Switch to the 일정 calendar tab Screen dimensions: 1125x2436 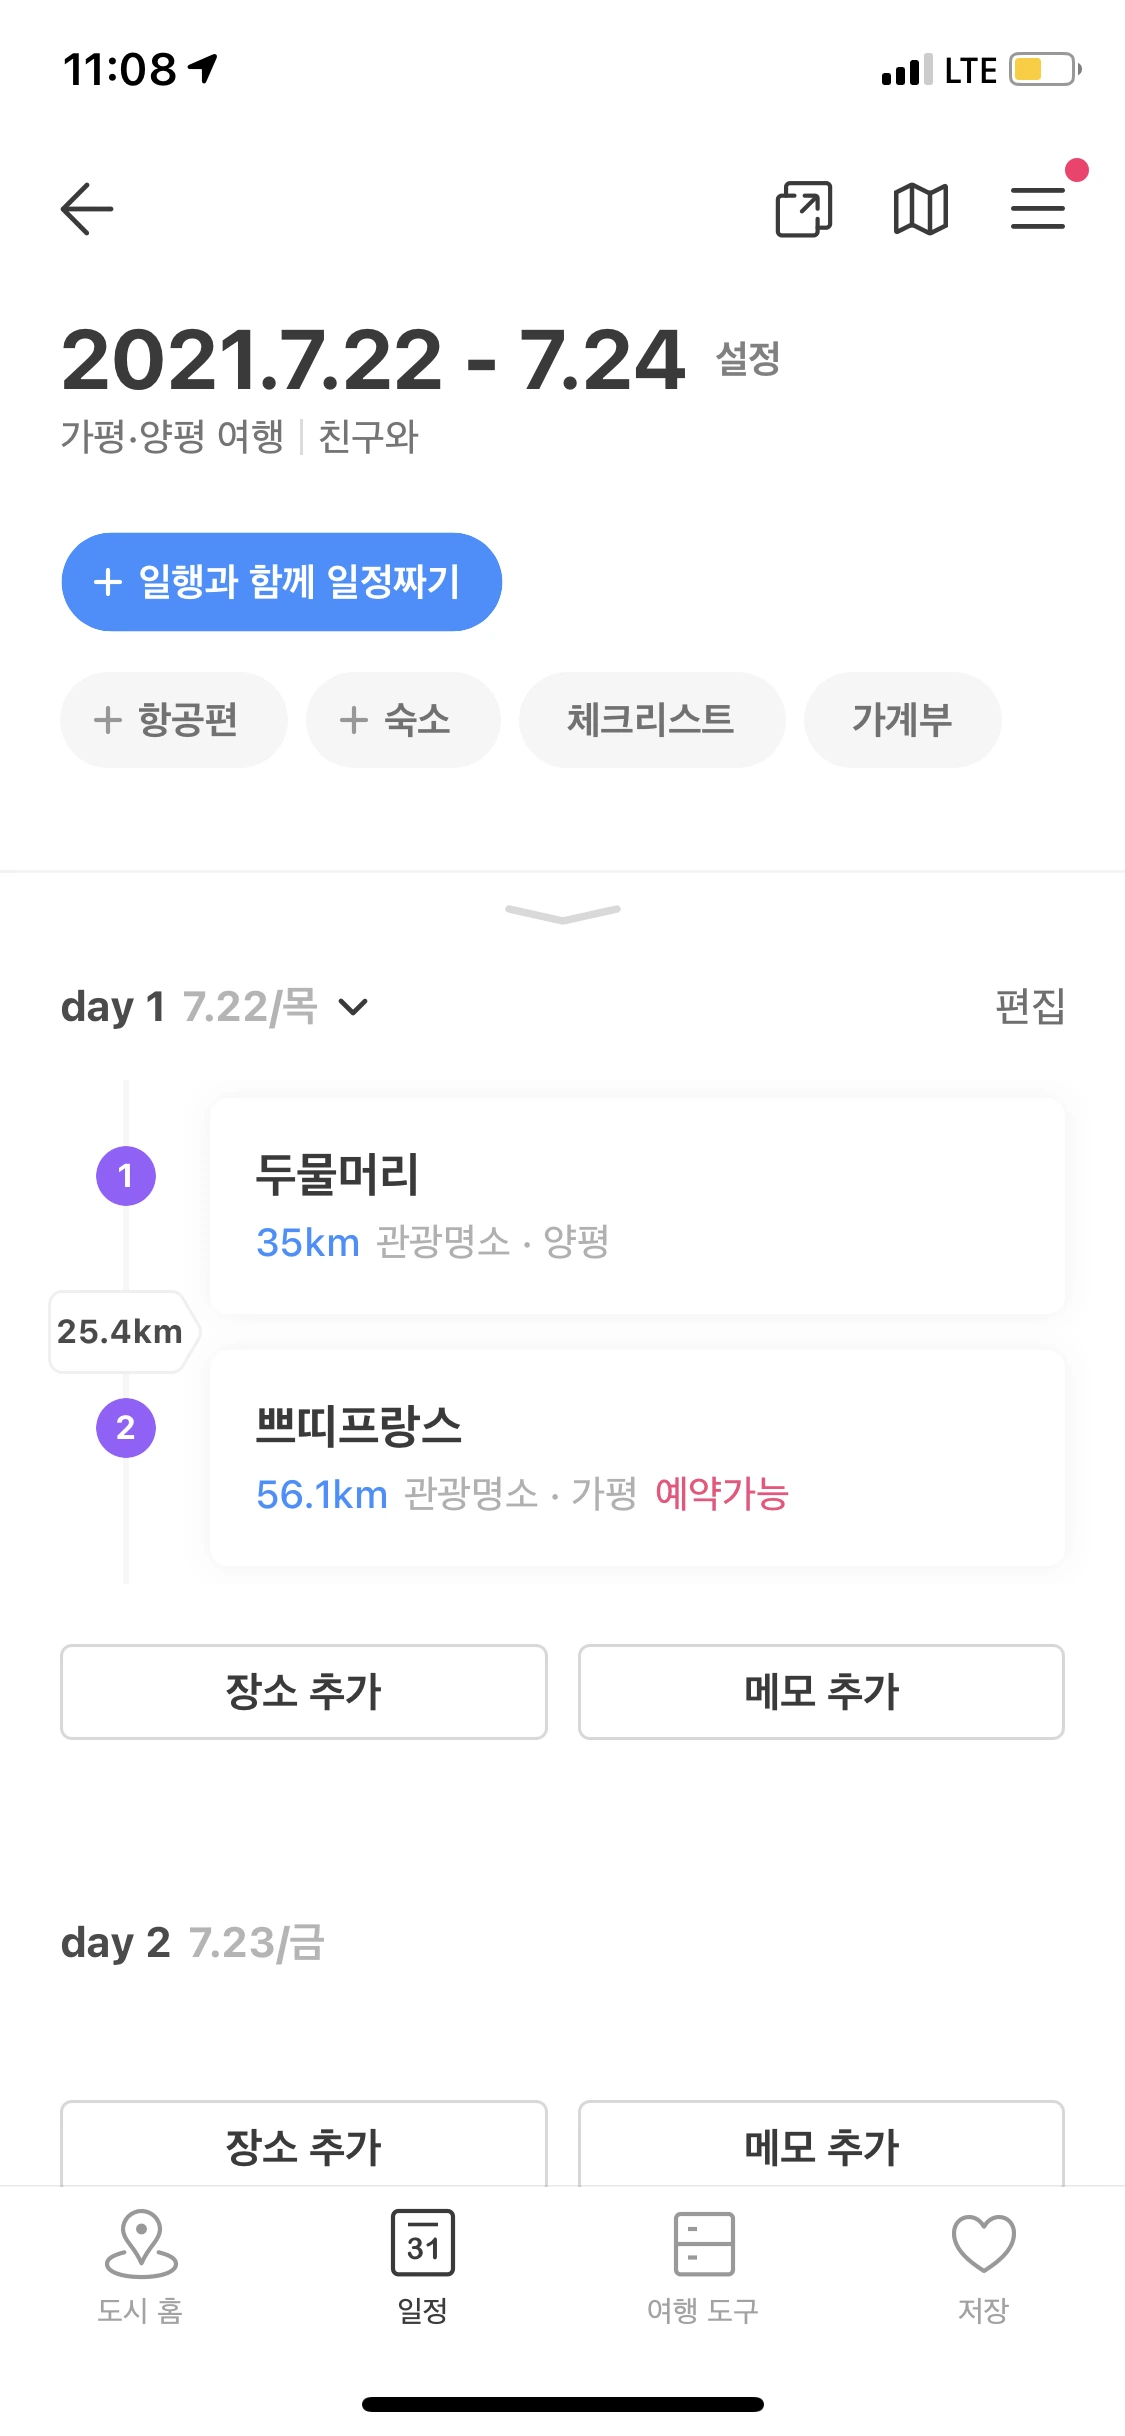point(422,2268)
